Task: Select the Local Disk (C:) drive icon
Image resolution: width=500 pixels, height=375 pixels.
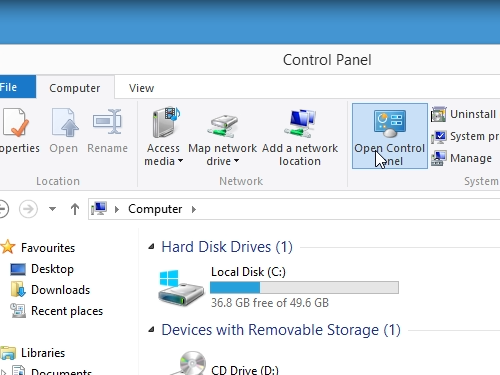Action: [180, 288]
